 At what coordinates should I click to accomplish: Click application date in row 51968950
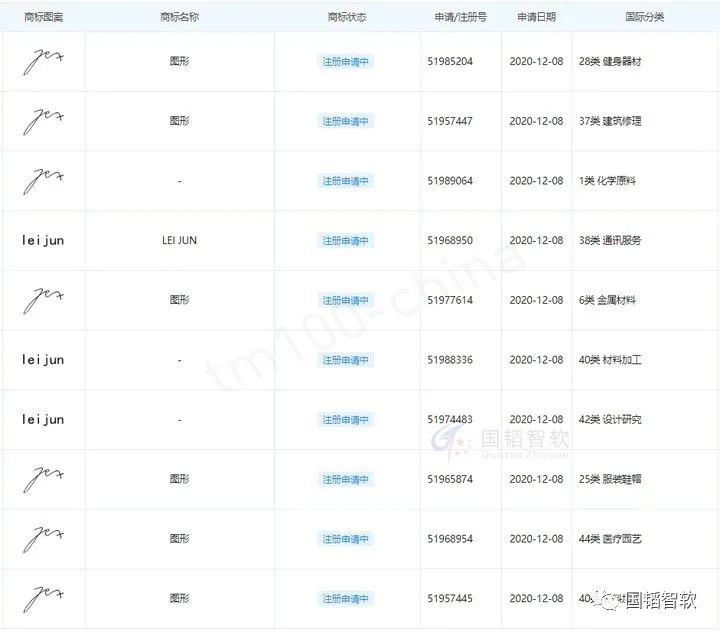[536, 241]
